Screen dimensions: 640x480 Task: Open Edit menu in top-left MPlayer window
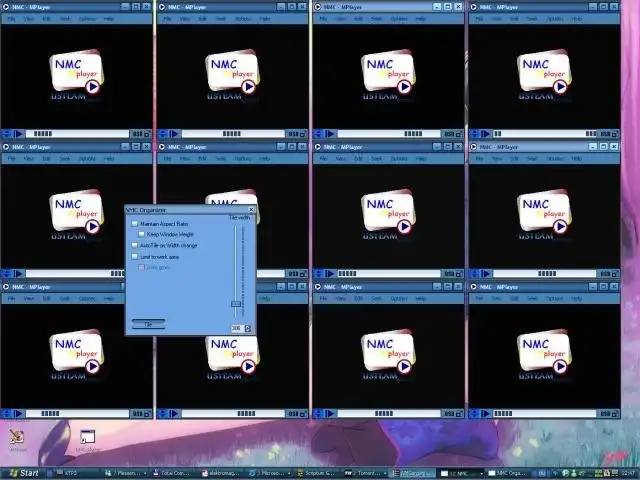point(47,19)
